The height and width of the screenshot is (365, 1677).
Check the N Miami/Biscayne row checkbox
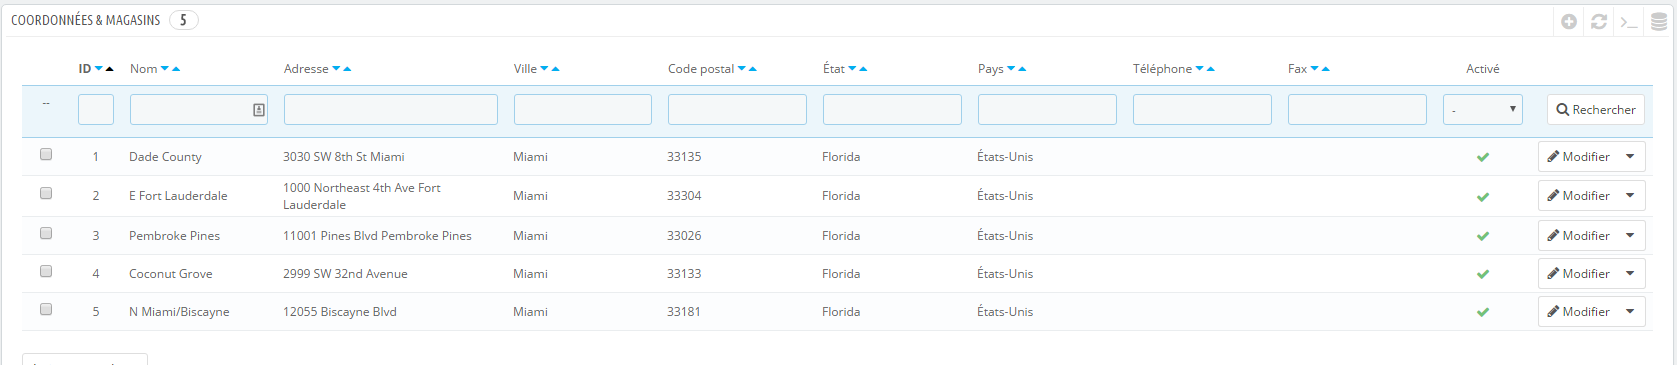click(x=46, y=309)
